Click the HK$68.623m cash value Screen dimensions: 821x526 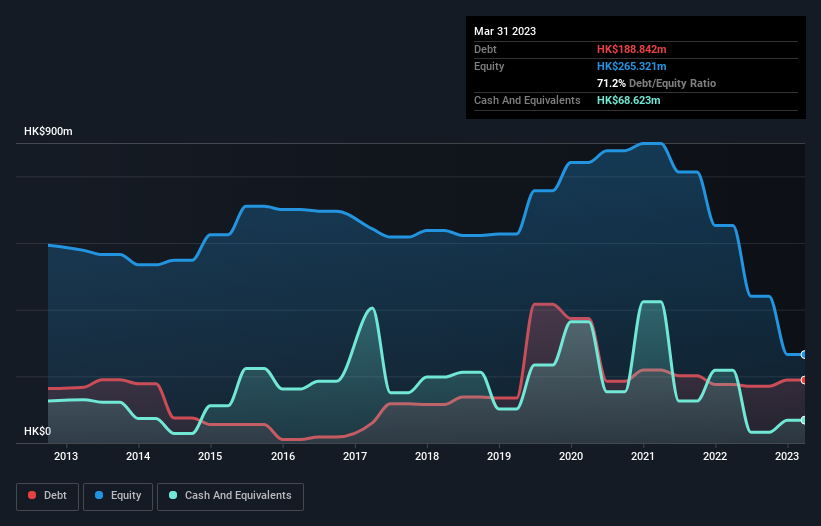point(628,100)
